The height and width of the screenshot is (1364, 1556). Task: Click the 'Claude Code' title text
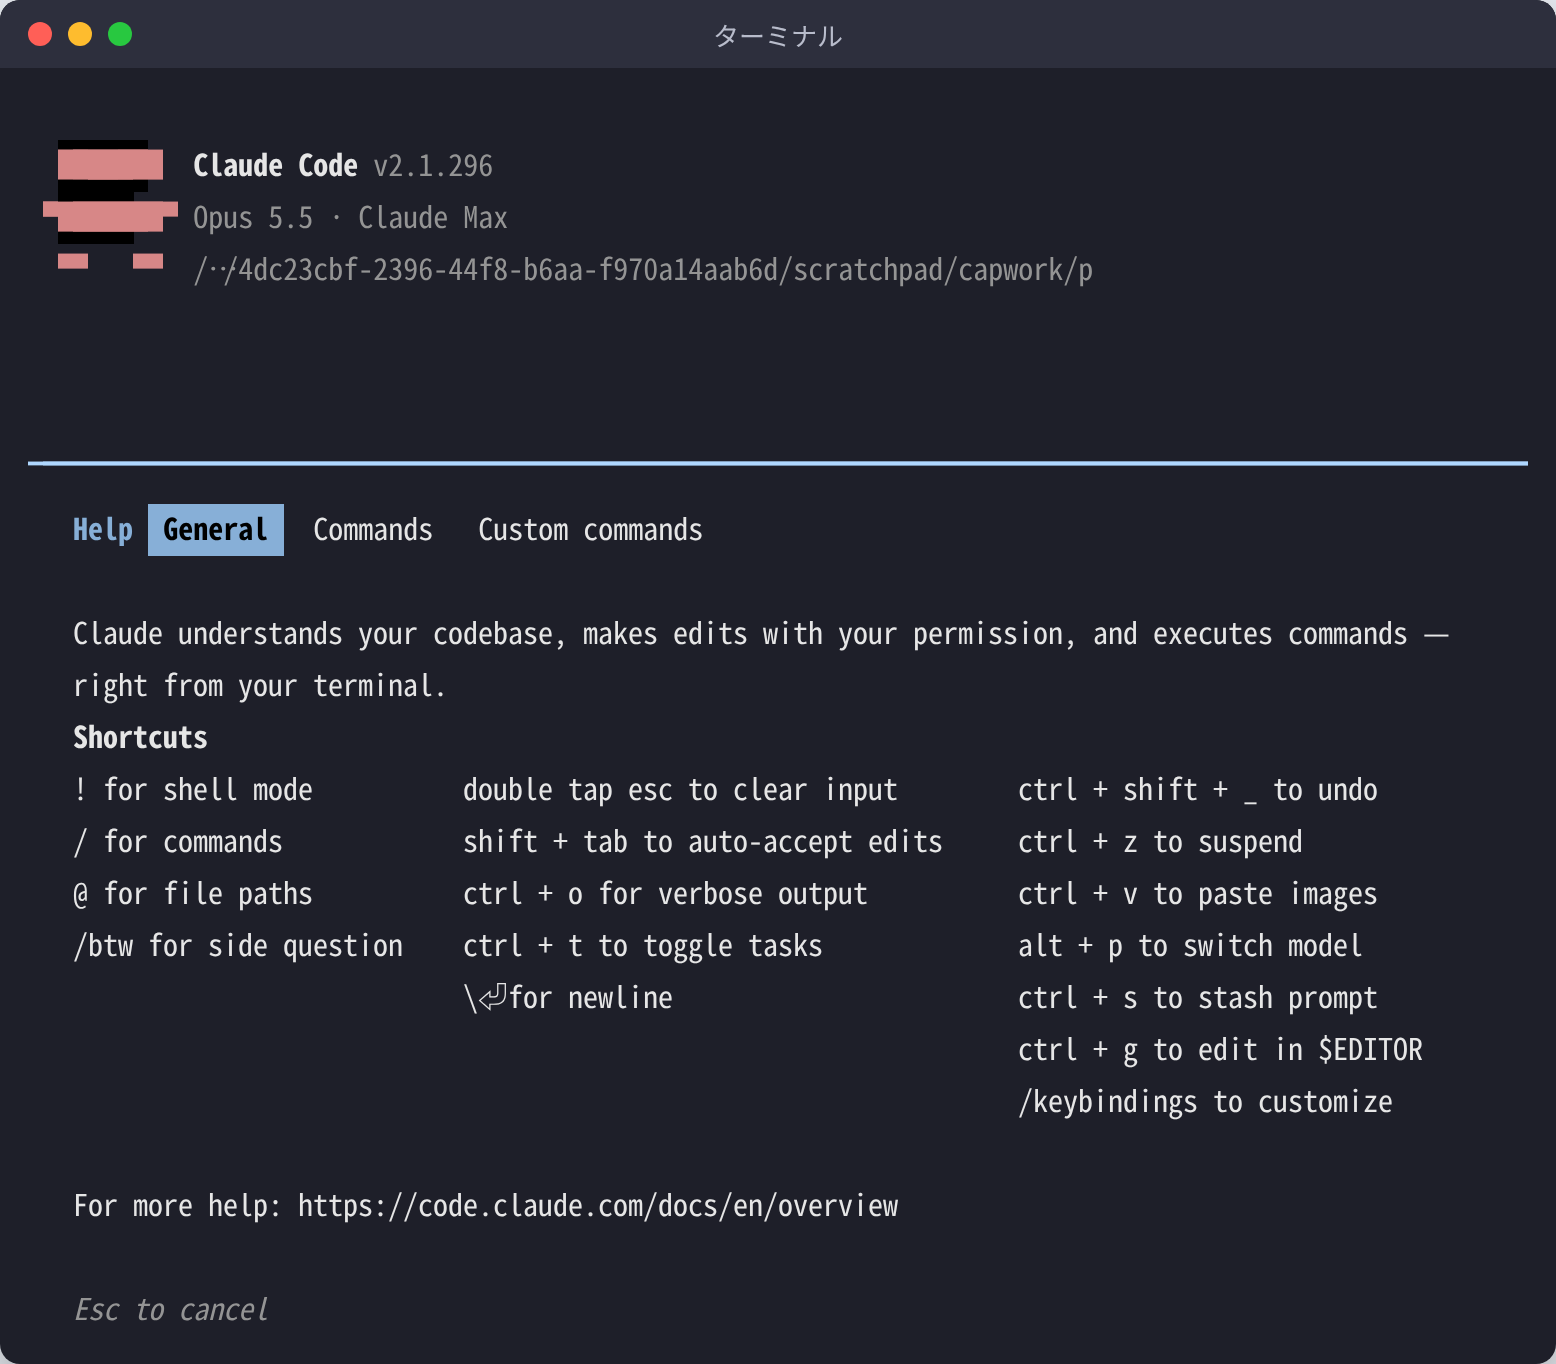[x=275, y=166]
